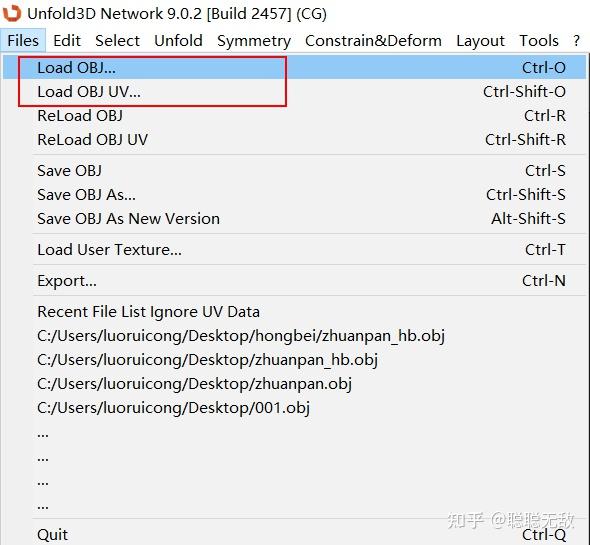
Task: Click the Unfold3D app logo icon
Action: click(x=11, y=13)
